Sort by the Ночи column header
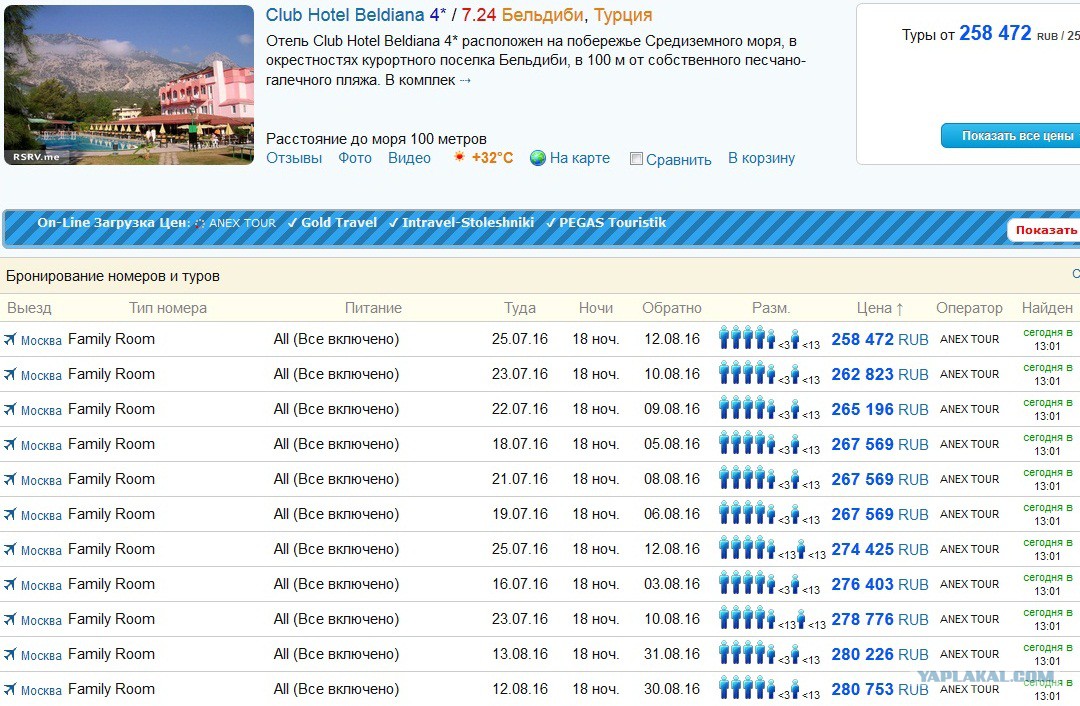The image size is (1080, 706). coord(596,308)
